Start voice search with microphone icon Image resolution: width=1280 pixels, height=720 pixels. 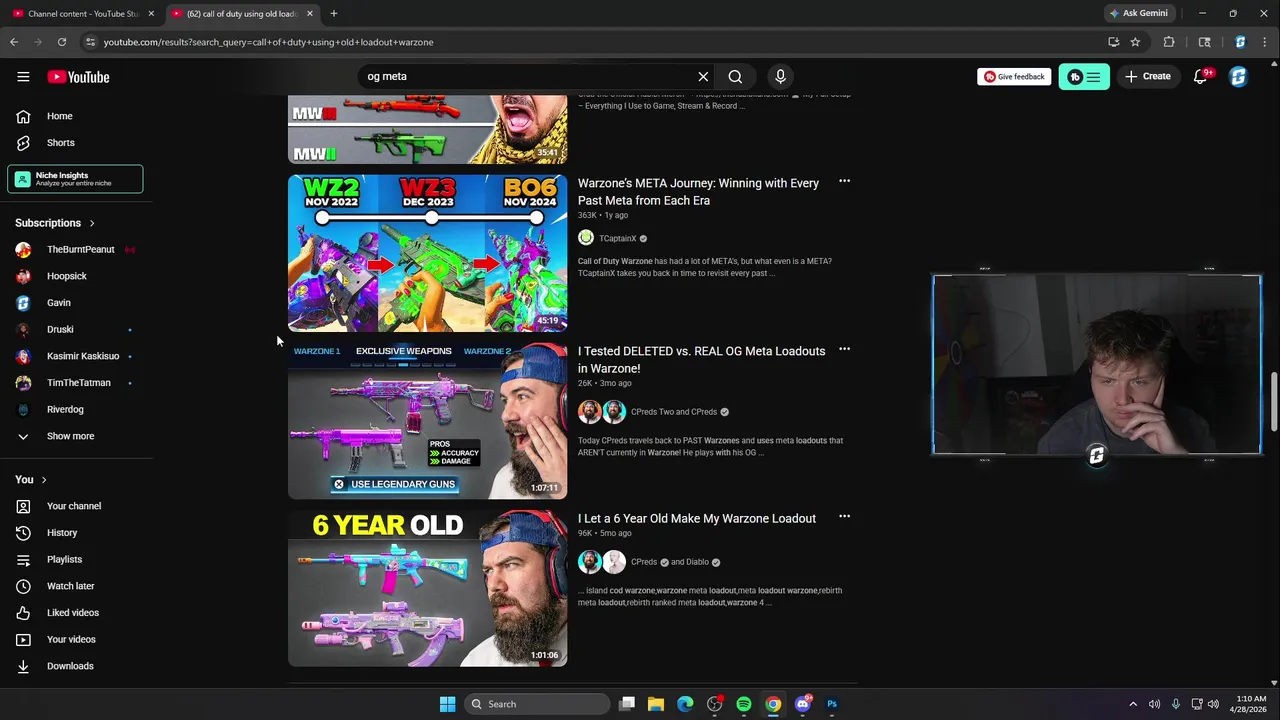tap(781, 76)
